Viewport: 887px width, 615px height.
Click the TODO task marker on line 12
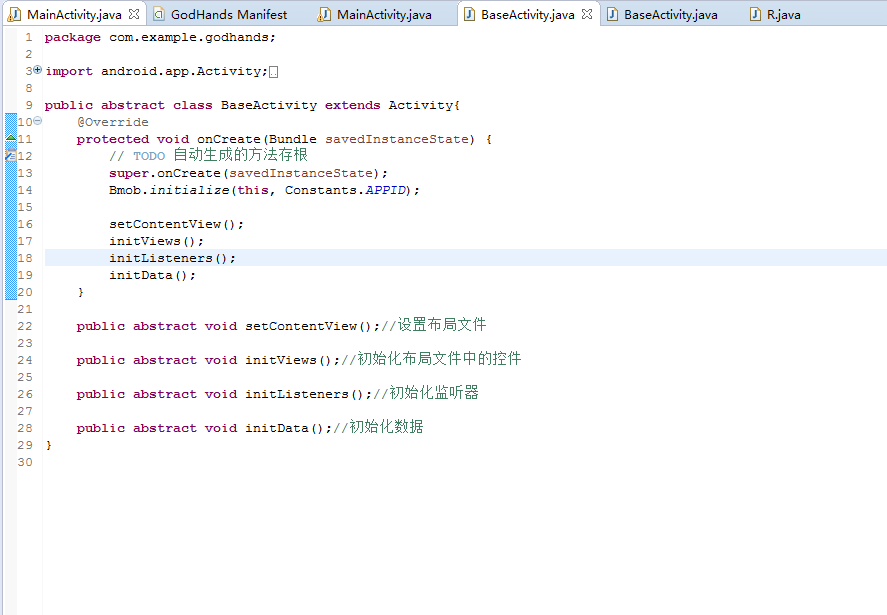[10, 156]
